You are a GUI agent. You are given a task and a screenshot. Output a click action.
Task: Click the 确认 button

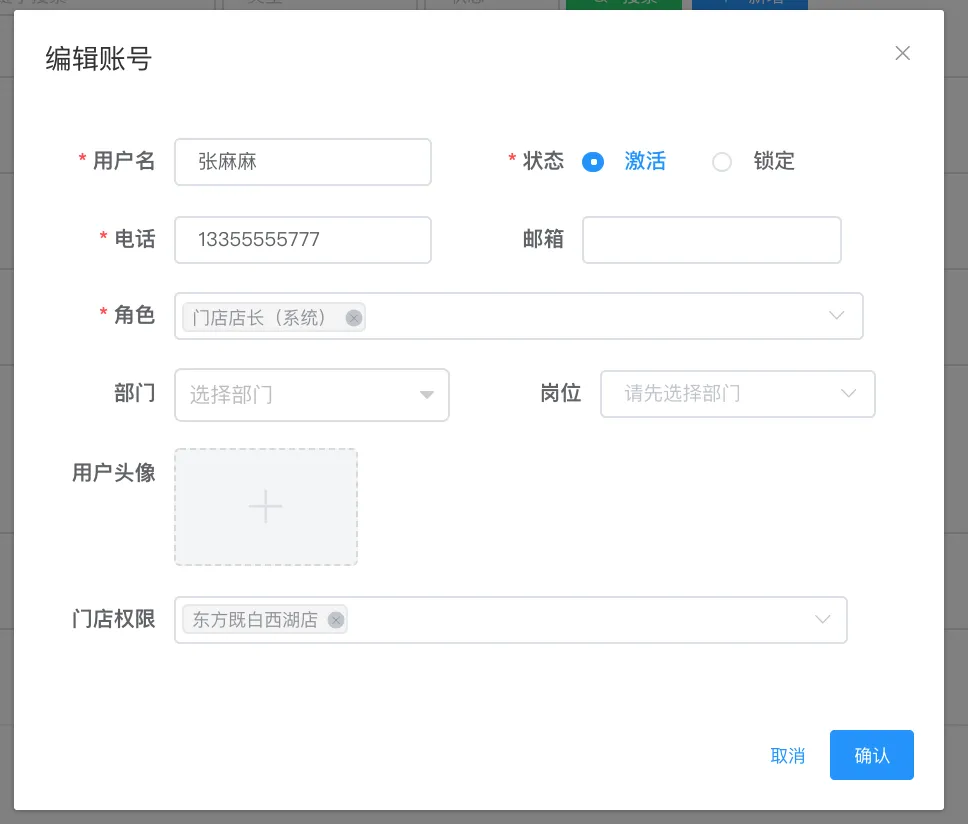click(x=871, y=755)
